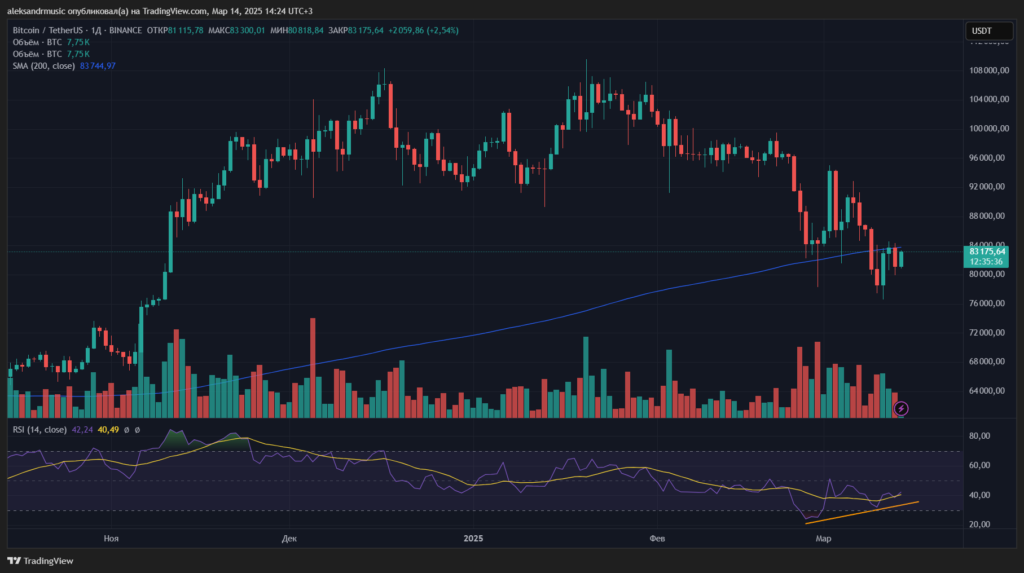The width and height of the screenshot is (1024, 573).
Task: Open the USDT currency selector
Action: [x=981, y=32]
